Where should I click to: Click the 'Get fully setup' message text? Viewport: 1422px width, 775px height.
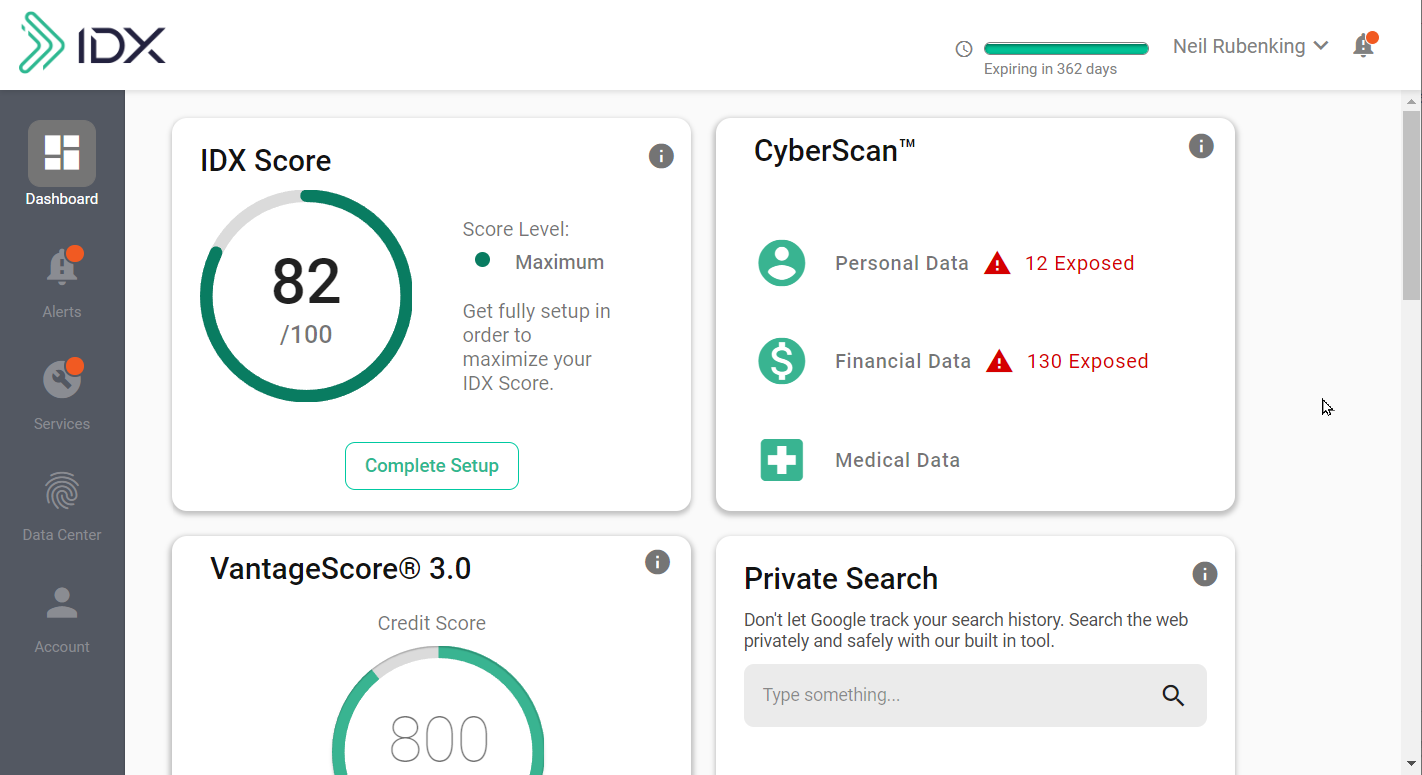click(537, 347)
